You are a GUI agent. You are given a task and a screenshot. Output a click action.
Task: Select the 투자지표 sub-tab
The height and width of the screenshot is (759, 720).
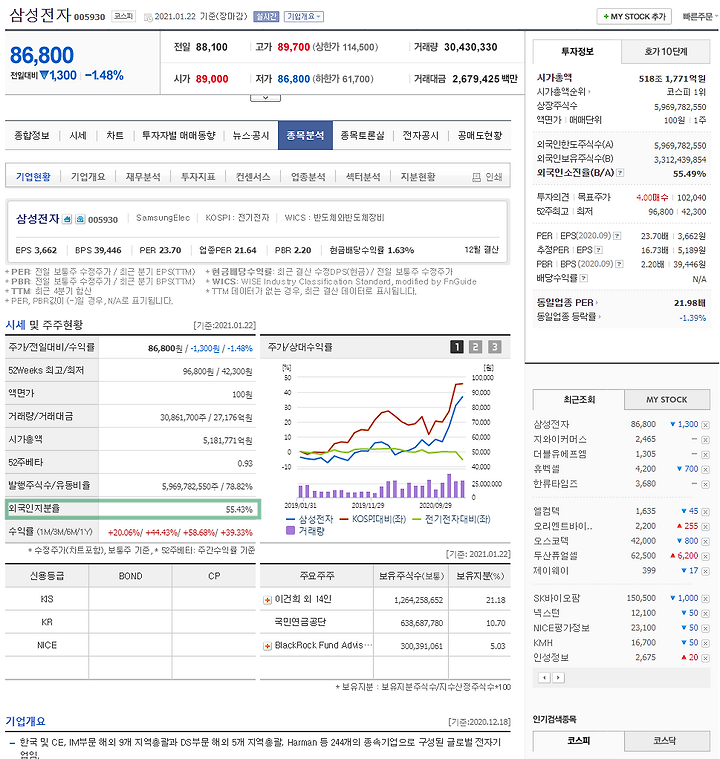198,177
